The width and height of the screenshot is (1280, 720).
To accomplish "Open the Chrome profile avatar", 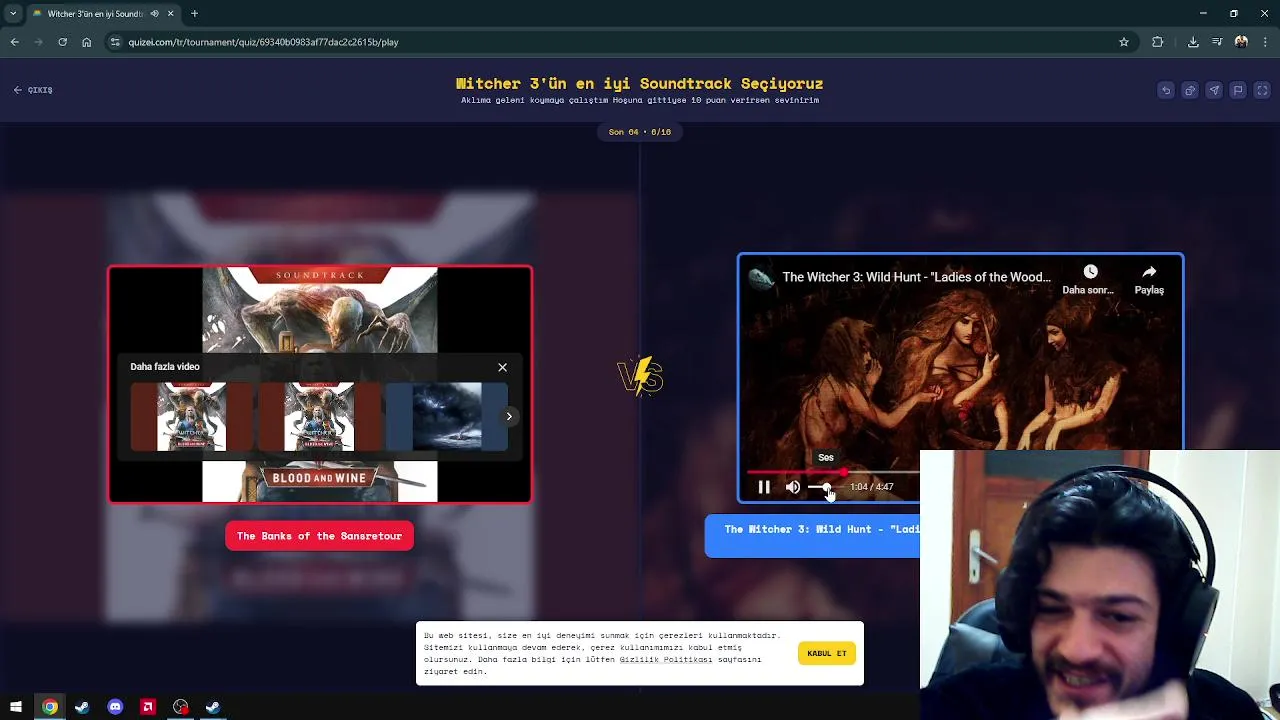I will [1241, 42].
